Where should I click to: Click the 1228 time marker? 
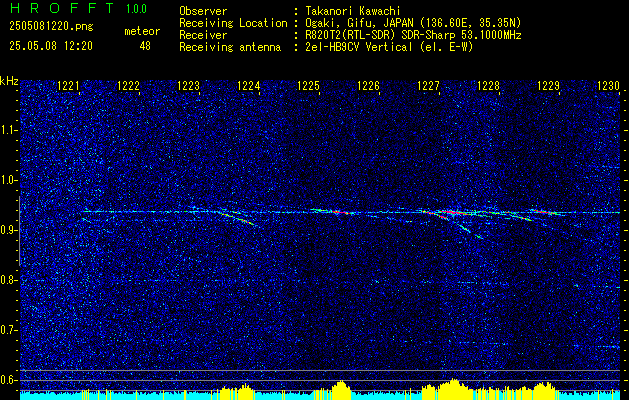pos(488,86)
